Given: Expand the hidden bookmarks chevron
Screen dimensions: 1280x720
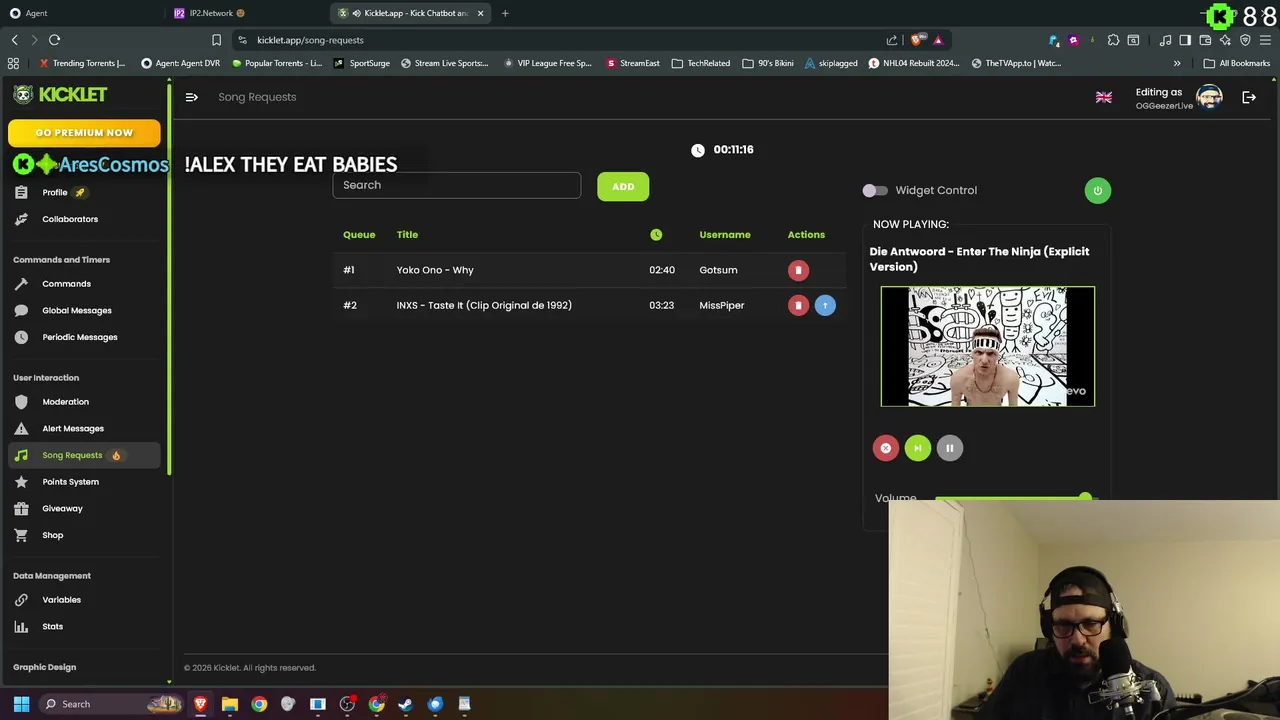Looking at the screenshot, I should point(1177,63).
